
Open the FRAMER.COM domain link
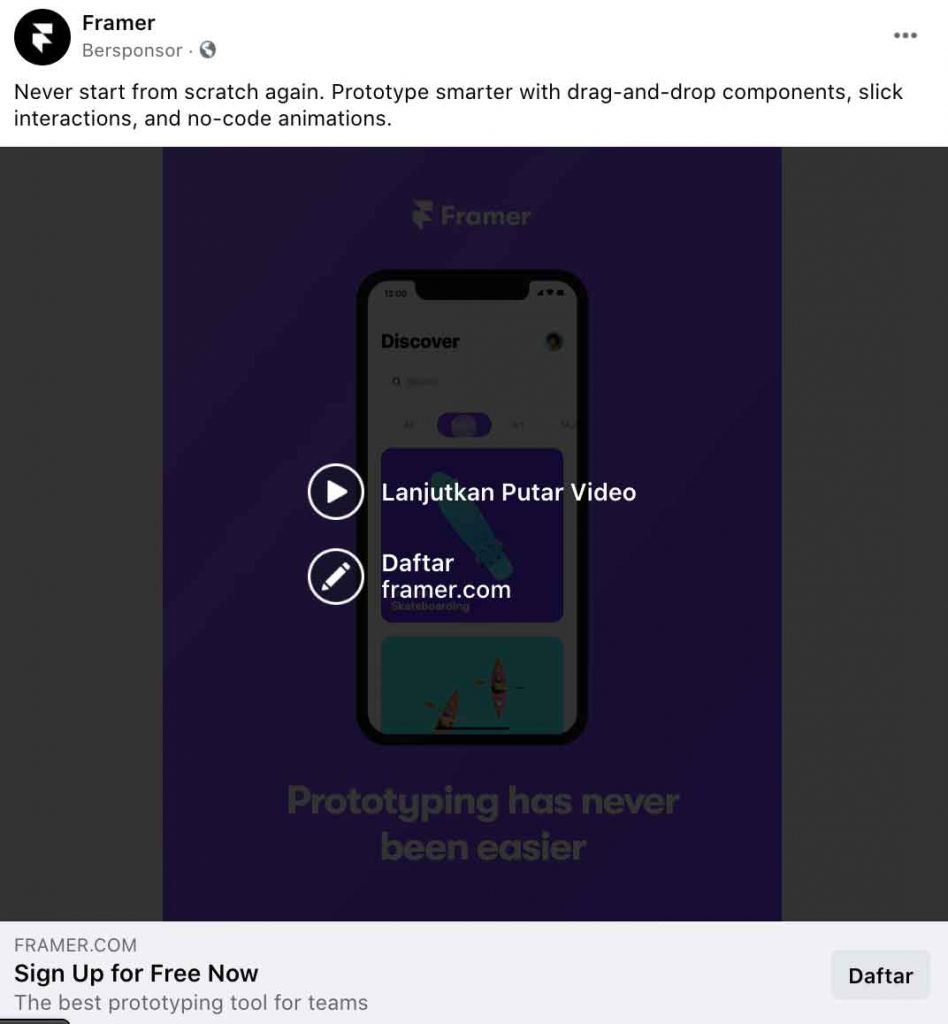pyautogui.click(x=76, y=945)
